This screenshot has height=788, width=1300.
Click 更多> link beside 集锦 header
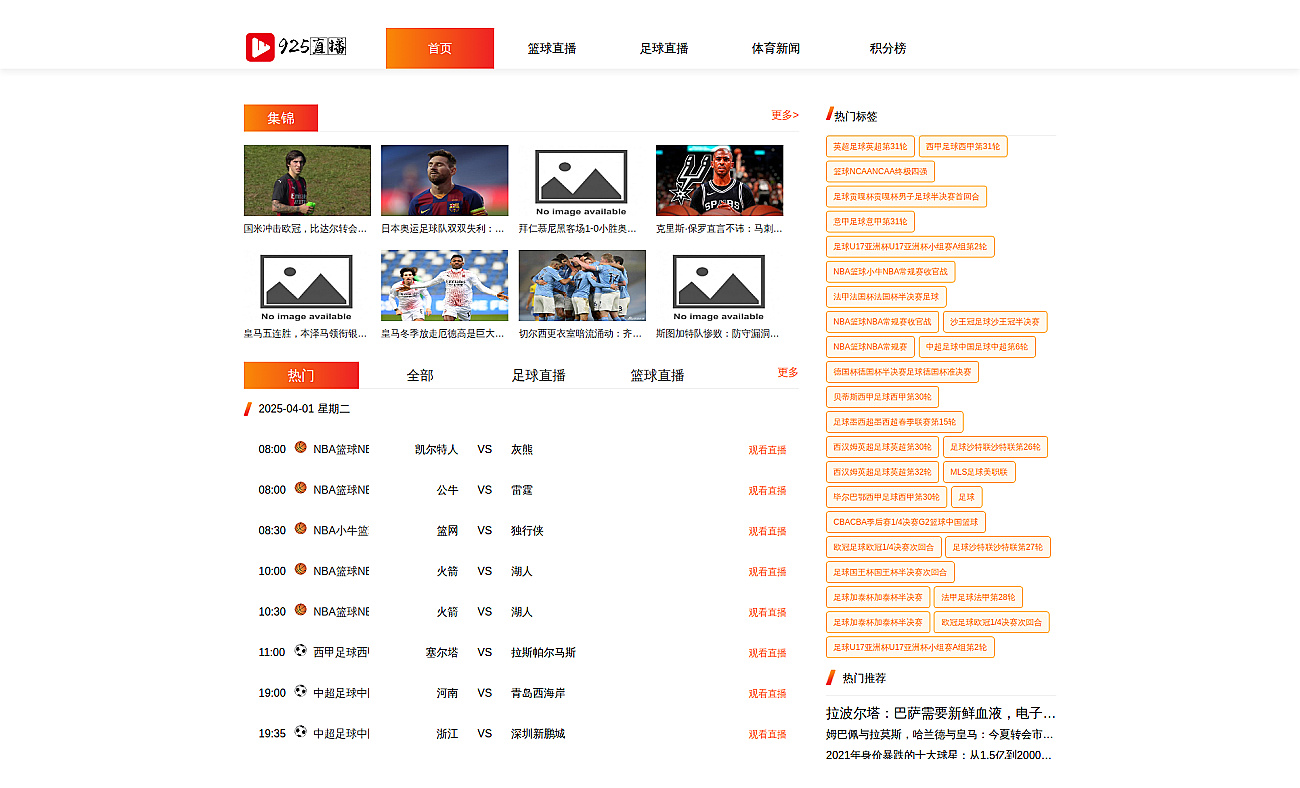(785, 115)
